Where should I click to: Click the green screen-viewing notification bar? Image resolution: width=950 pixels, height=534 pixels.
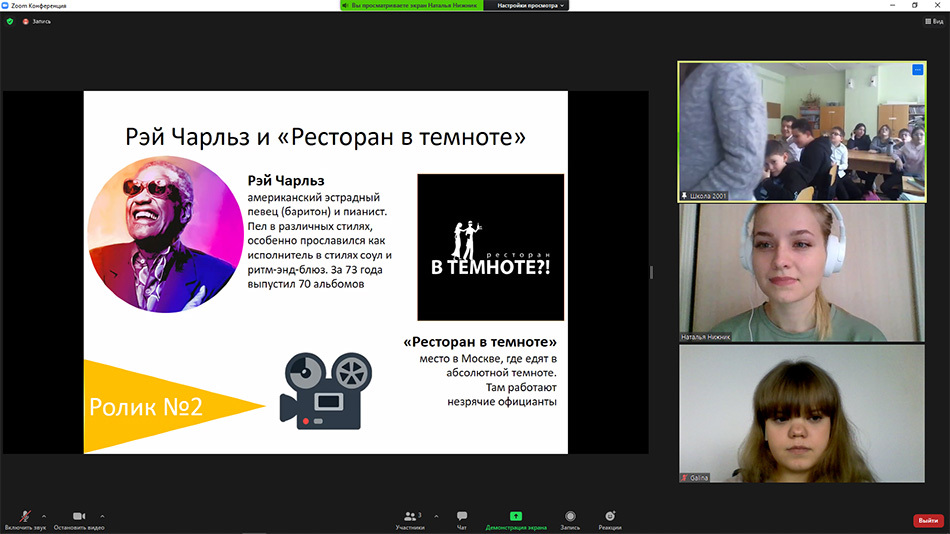point(411,5)
